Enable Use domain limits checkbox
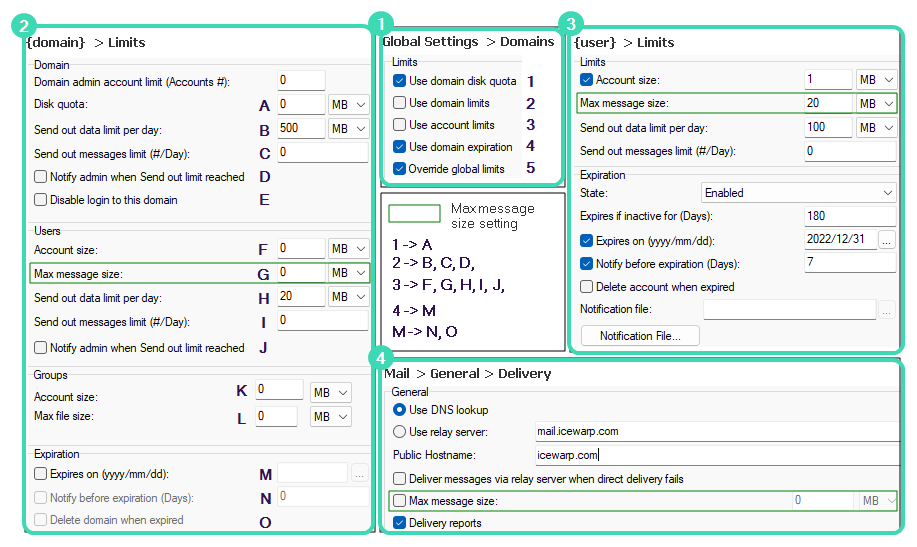 pyautogui.click(x=399, y=103)
